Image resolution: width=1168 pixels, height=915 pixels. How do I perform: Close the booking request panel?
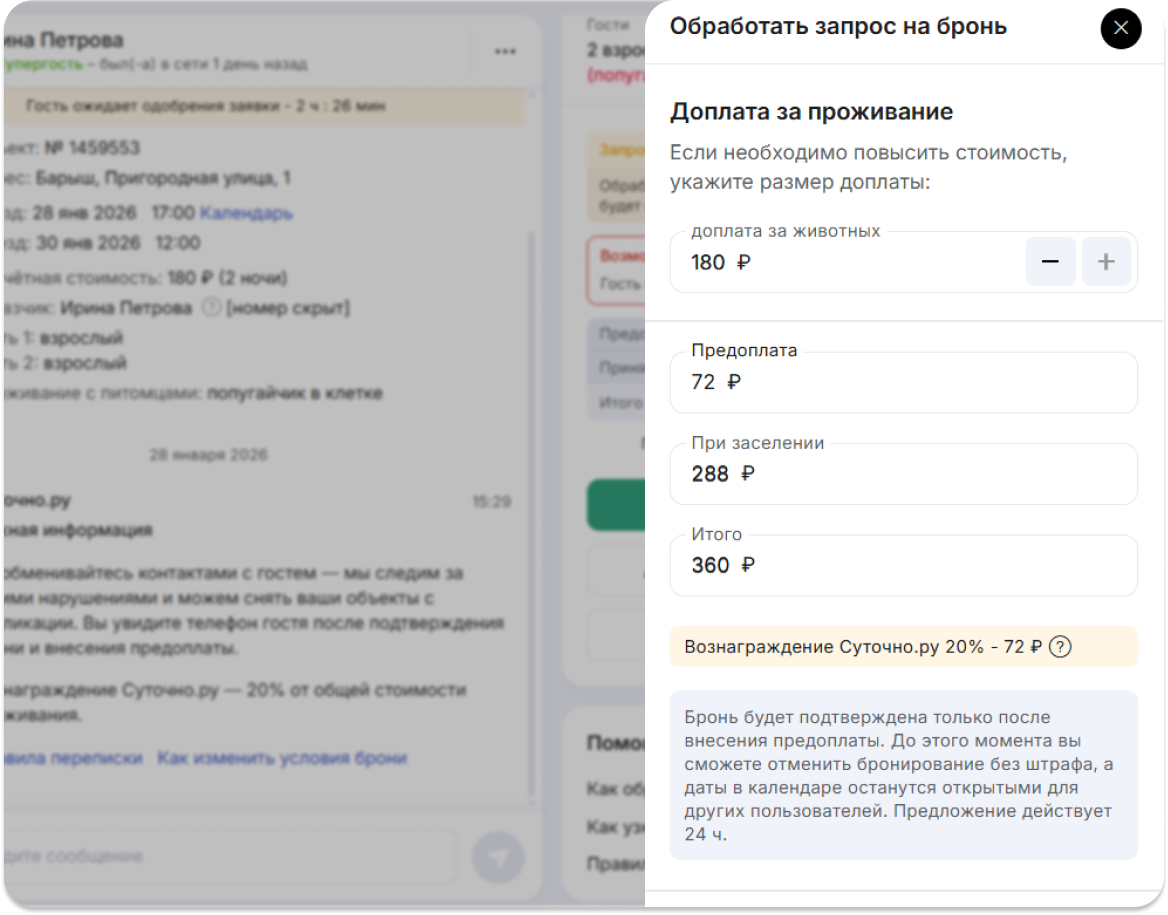coord(1120,28)
